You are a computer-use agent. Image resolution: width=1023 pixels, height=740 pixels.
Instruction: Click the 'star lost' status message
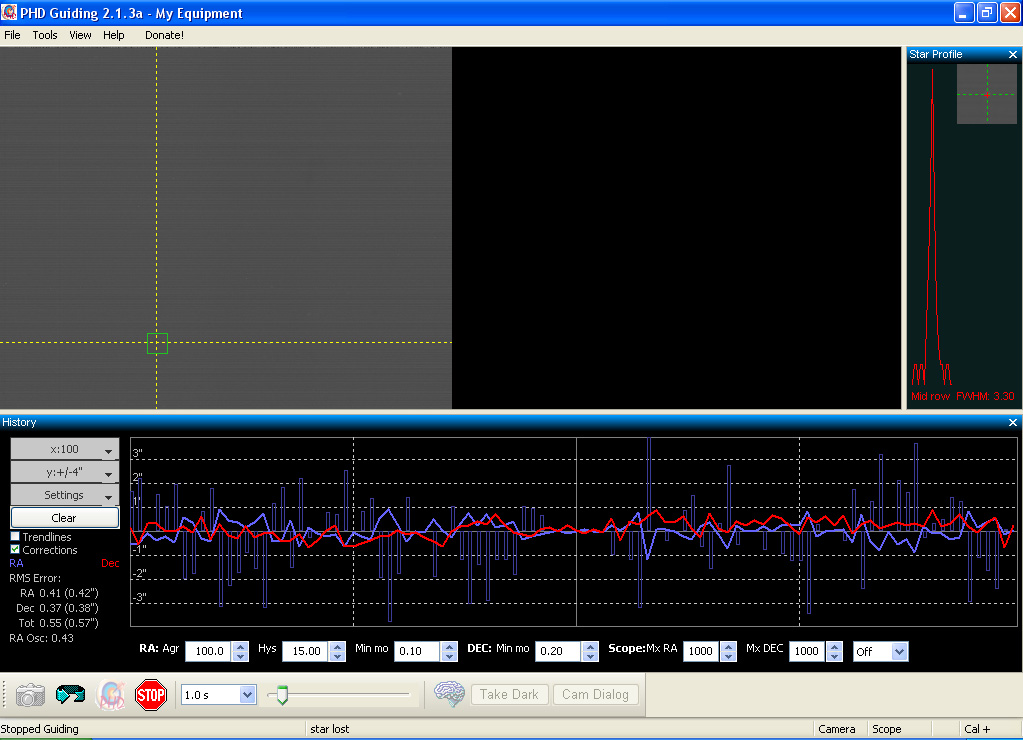(329, 729)
